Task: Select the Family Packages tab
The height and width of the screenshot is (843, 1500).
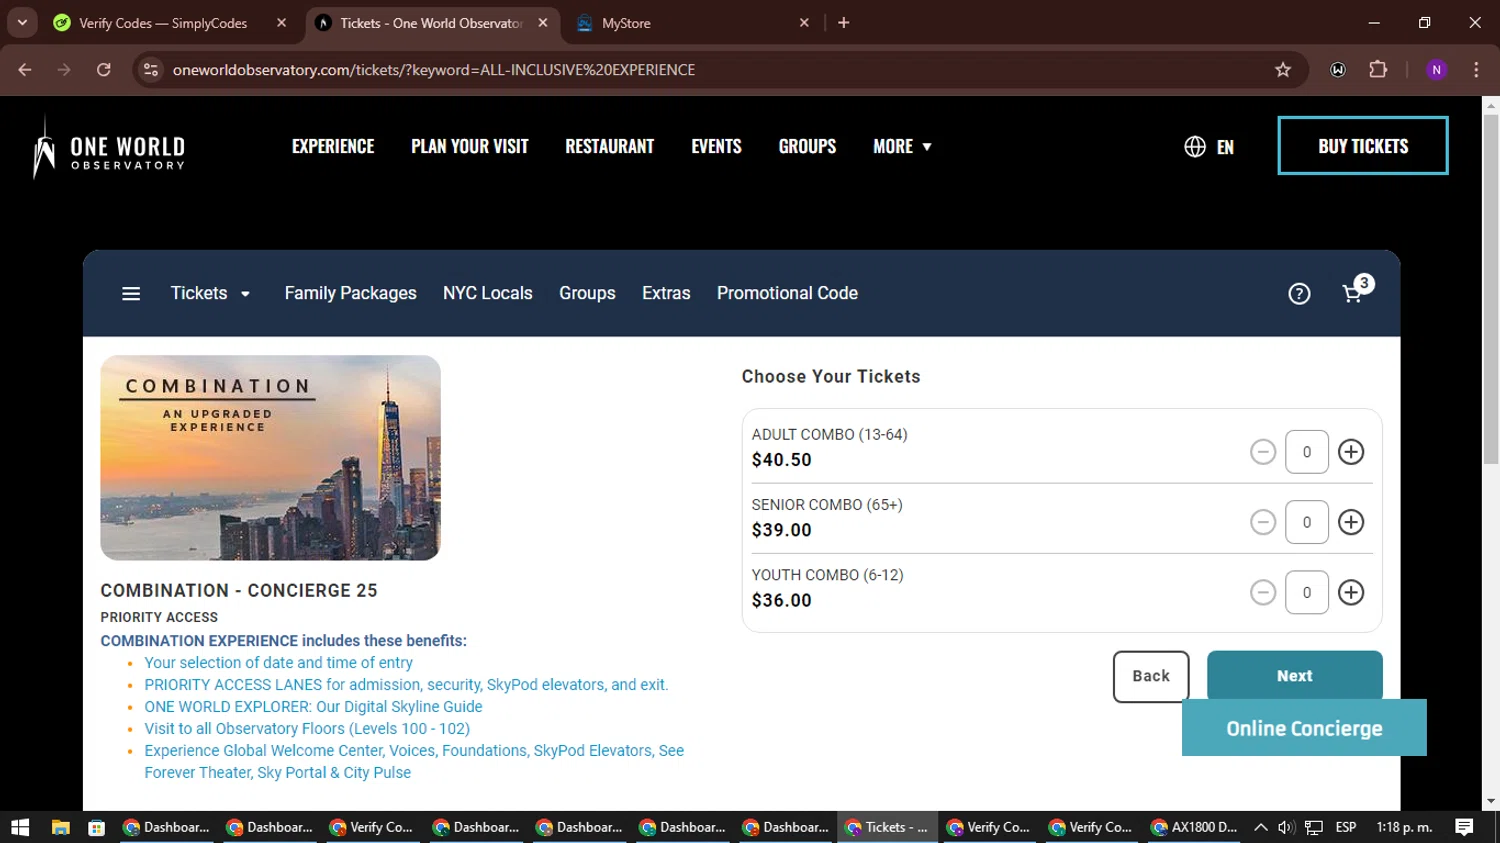Action: point(350,293)
